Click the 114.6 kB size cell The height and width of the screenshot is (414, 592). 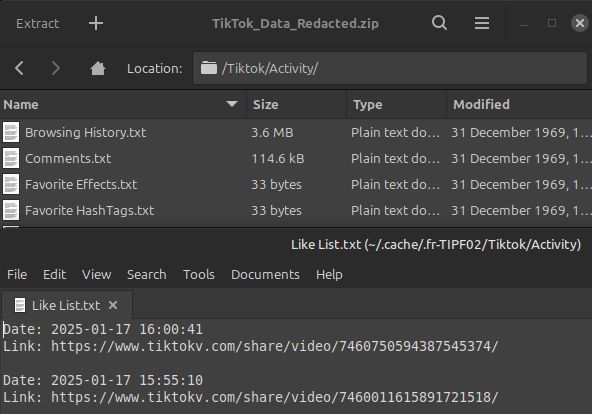(278, 159)
